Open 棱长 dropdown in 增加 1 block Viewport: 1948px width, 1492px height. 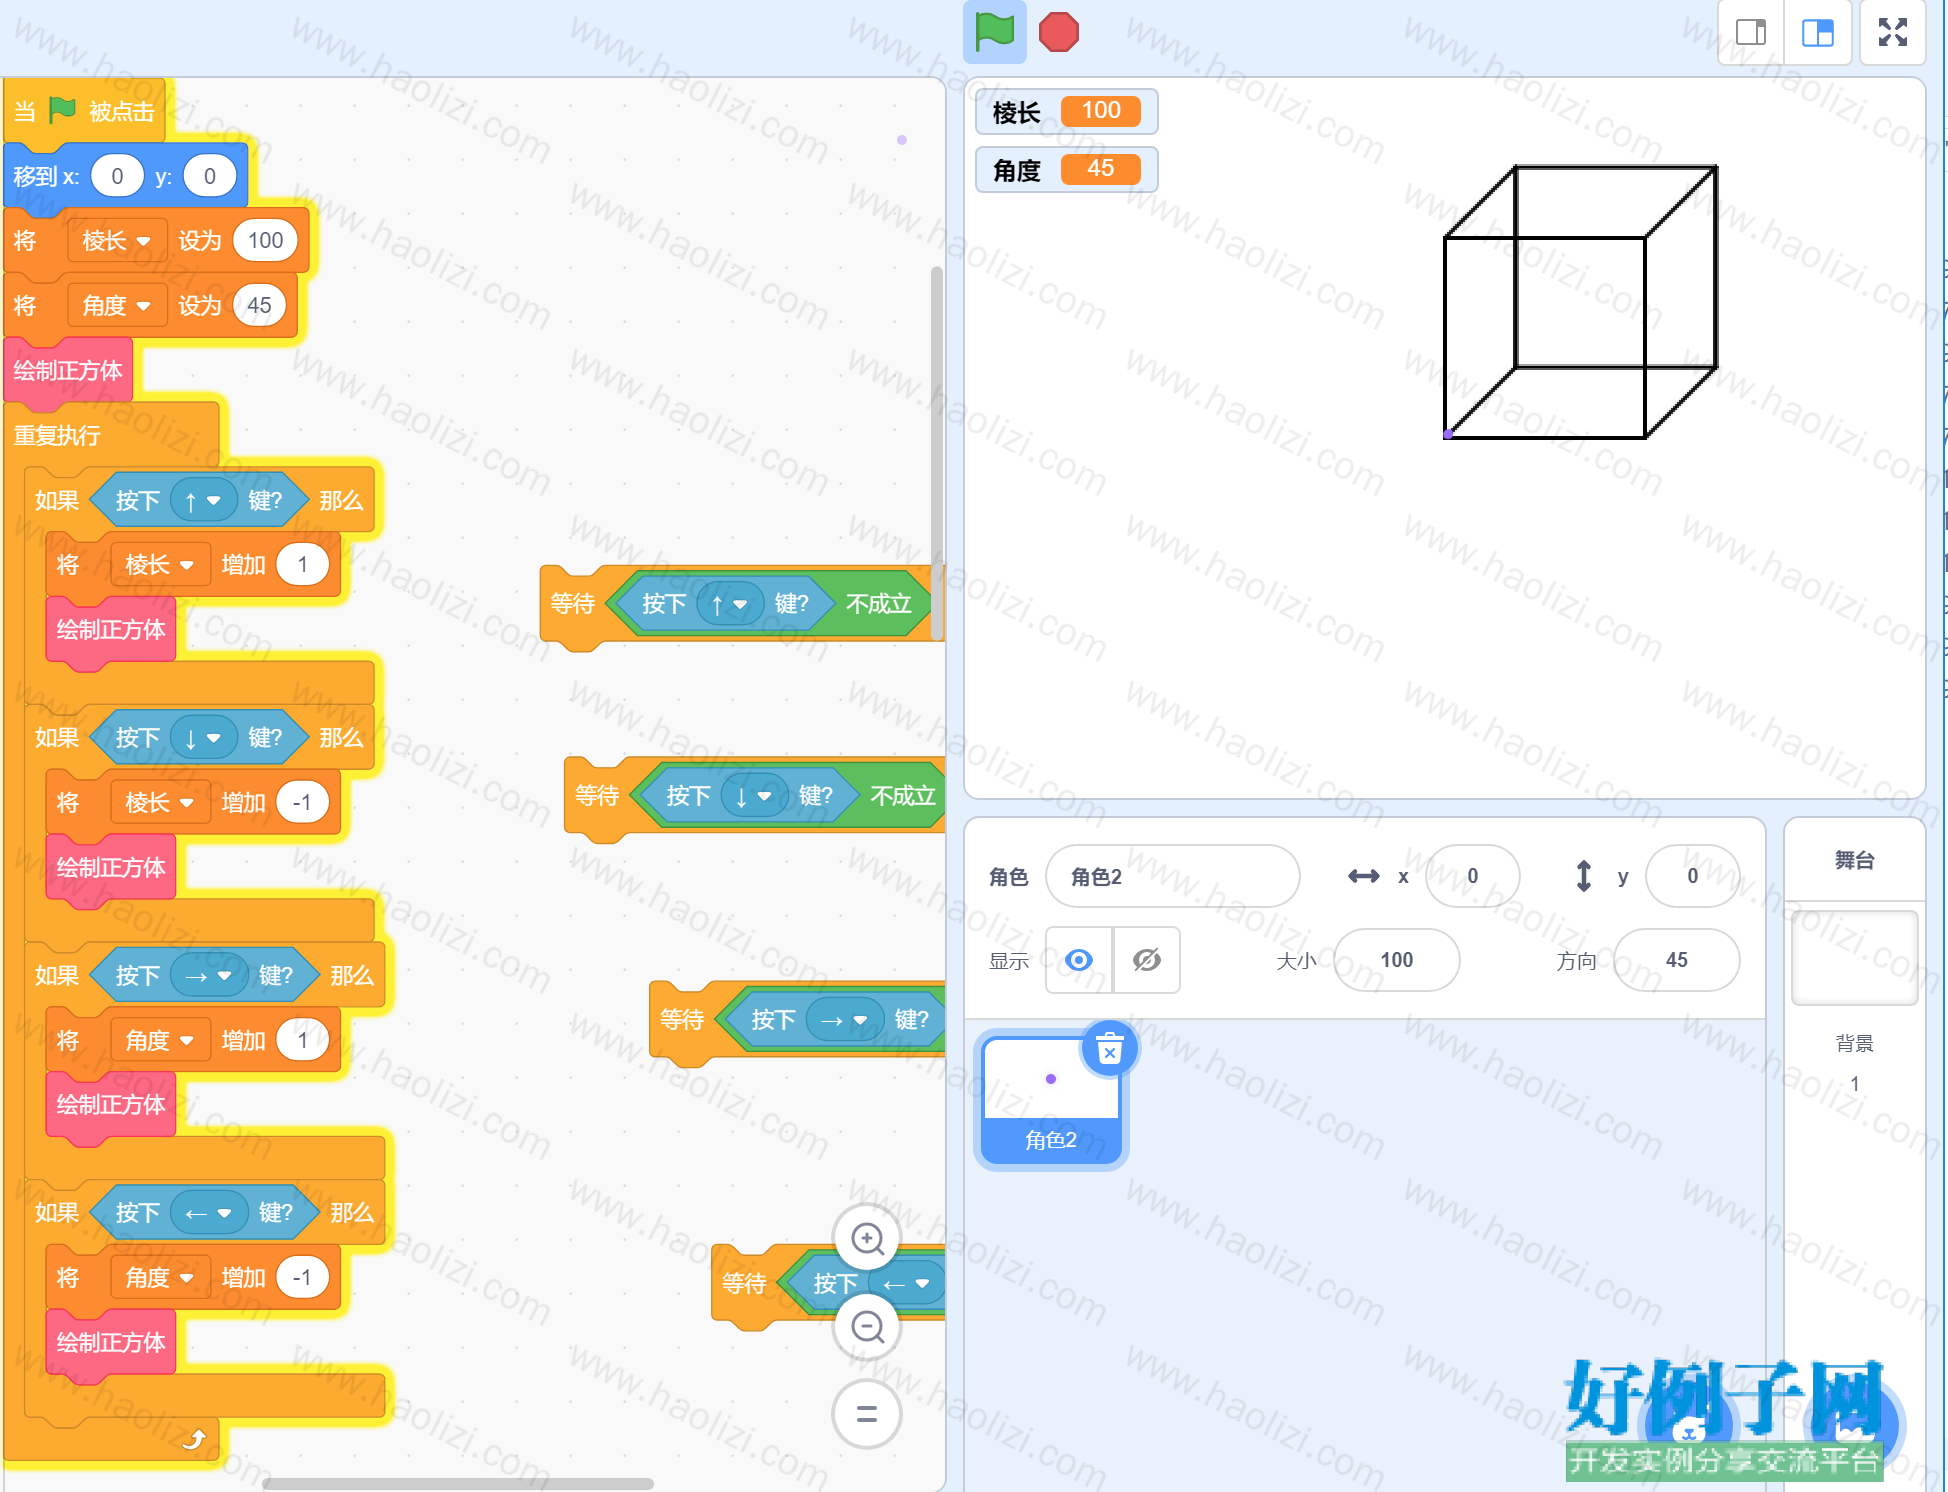pyautogui.click(x=159, y=565)
